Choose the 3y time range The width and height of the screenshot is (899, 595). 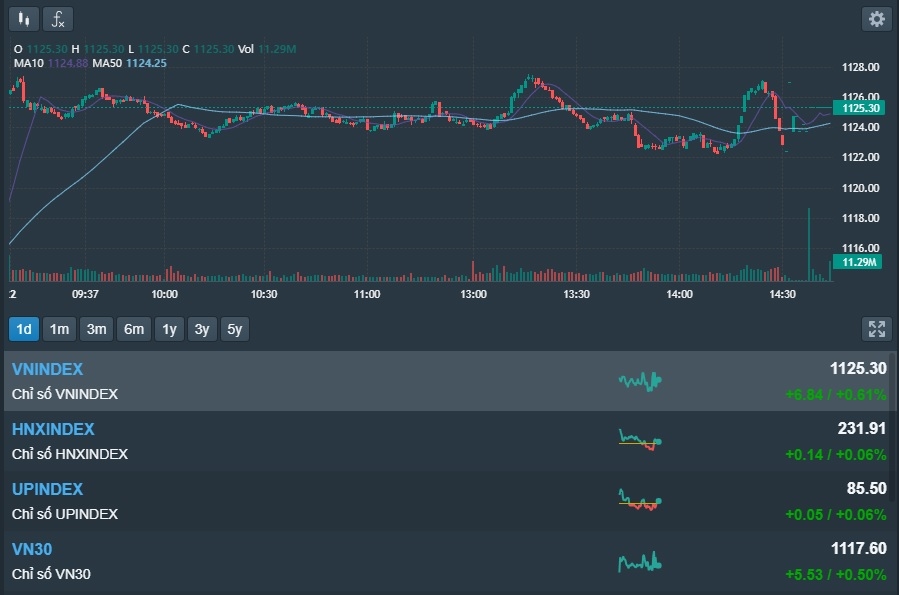202,329
